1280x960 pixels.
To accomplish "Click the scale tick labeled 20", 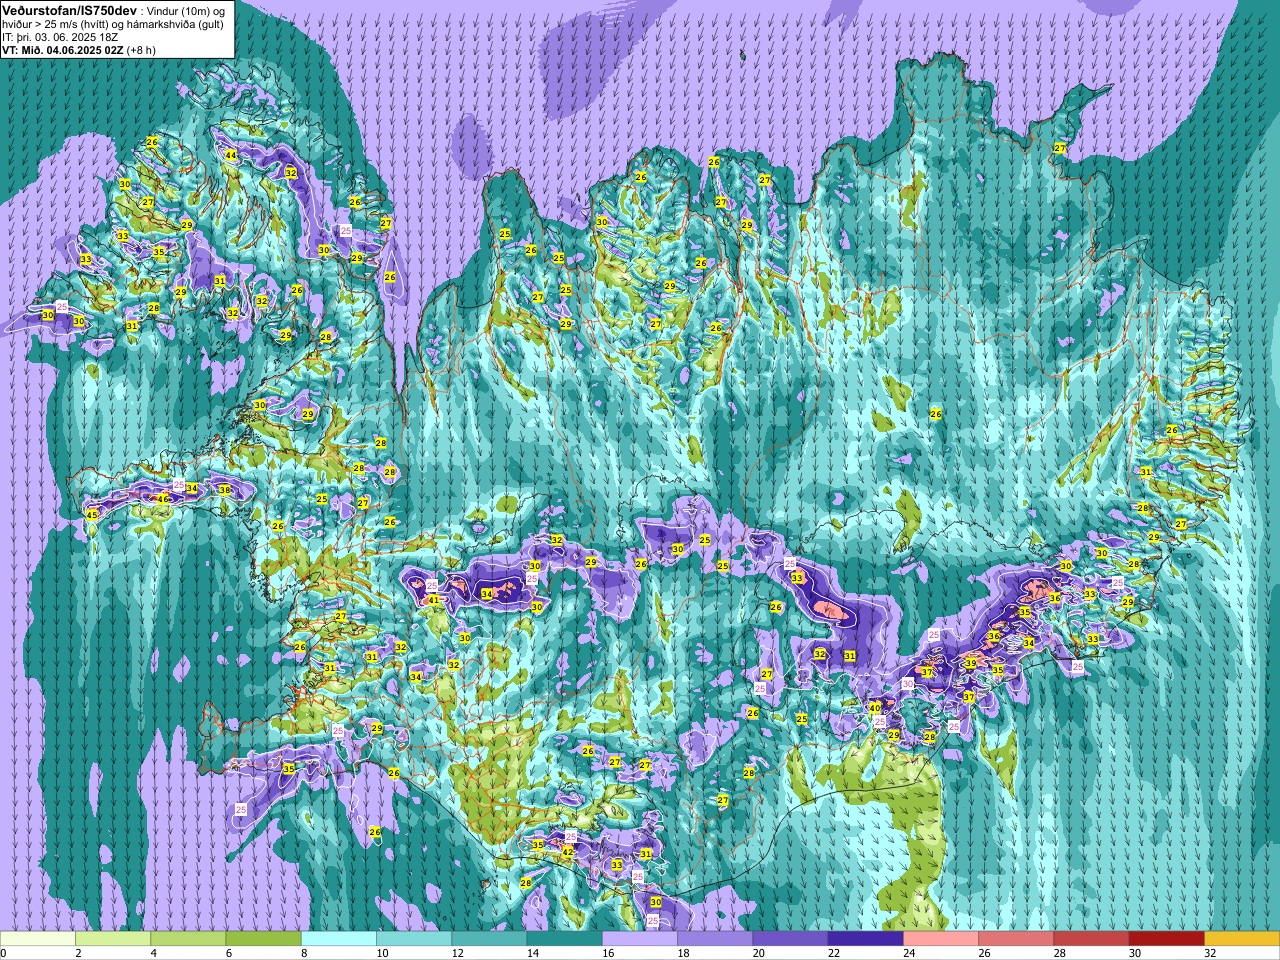I will tap(759, 953).
